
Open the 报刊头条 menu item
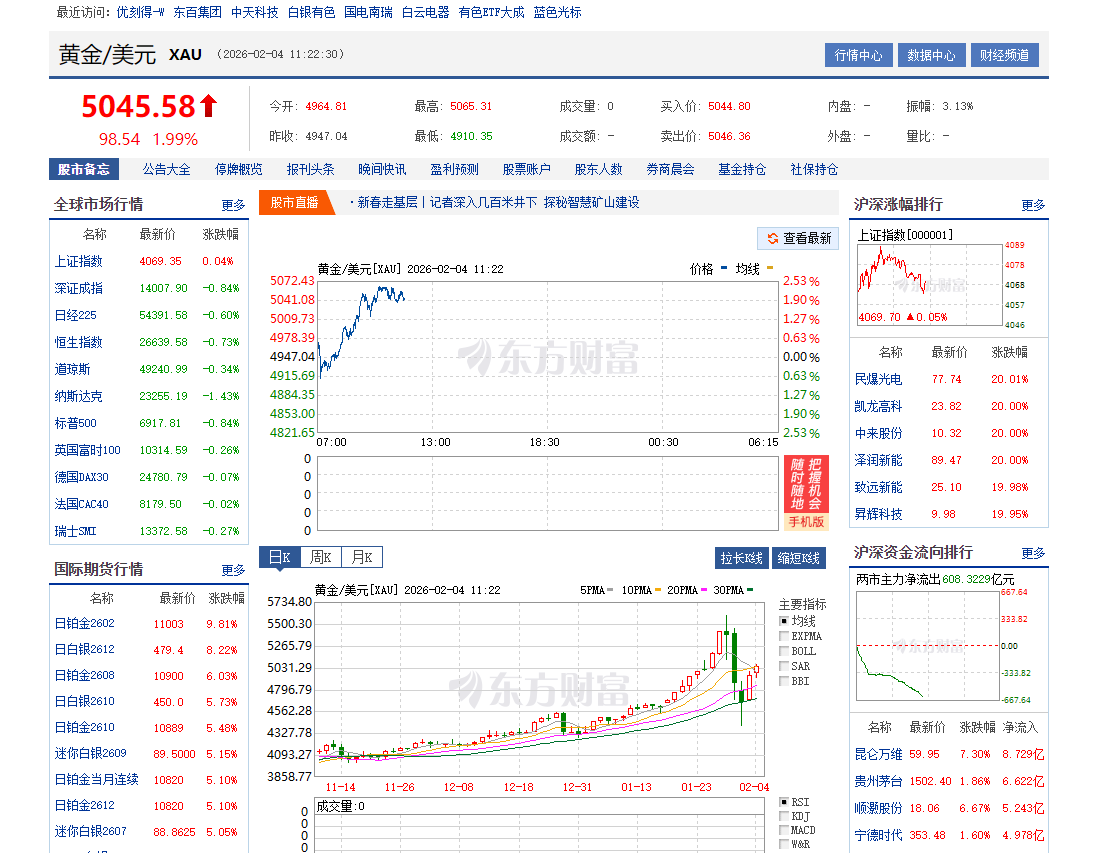coord(310,169)
